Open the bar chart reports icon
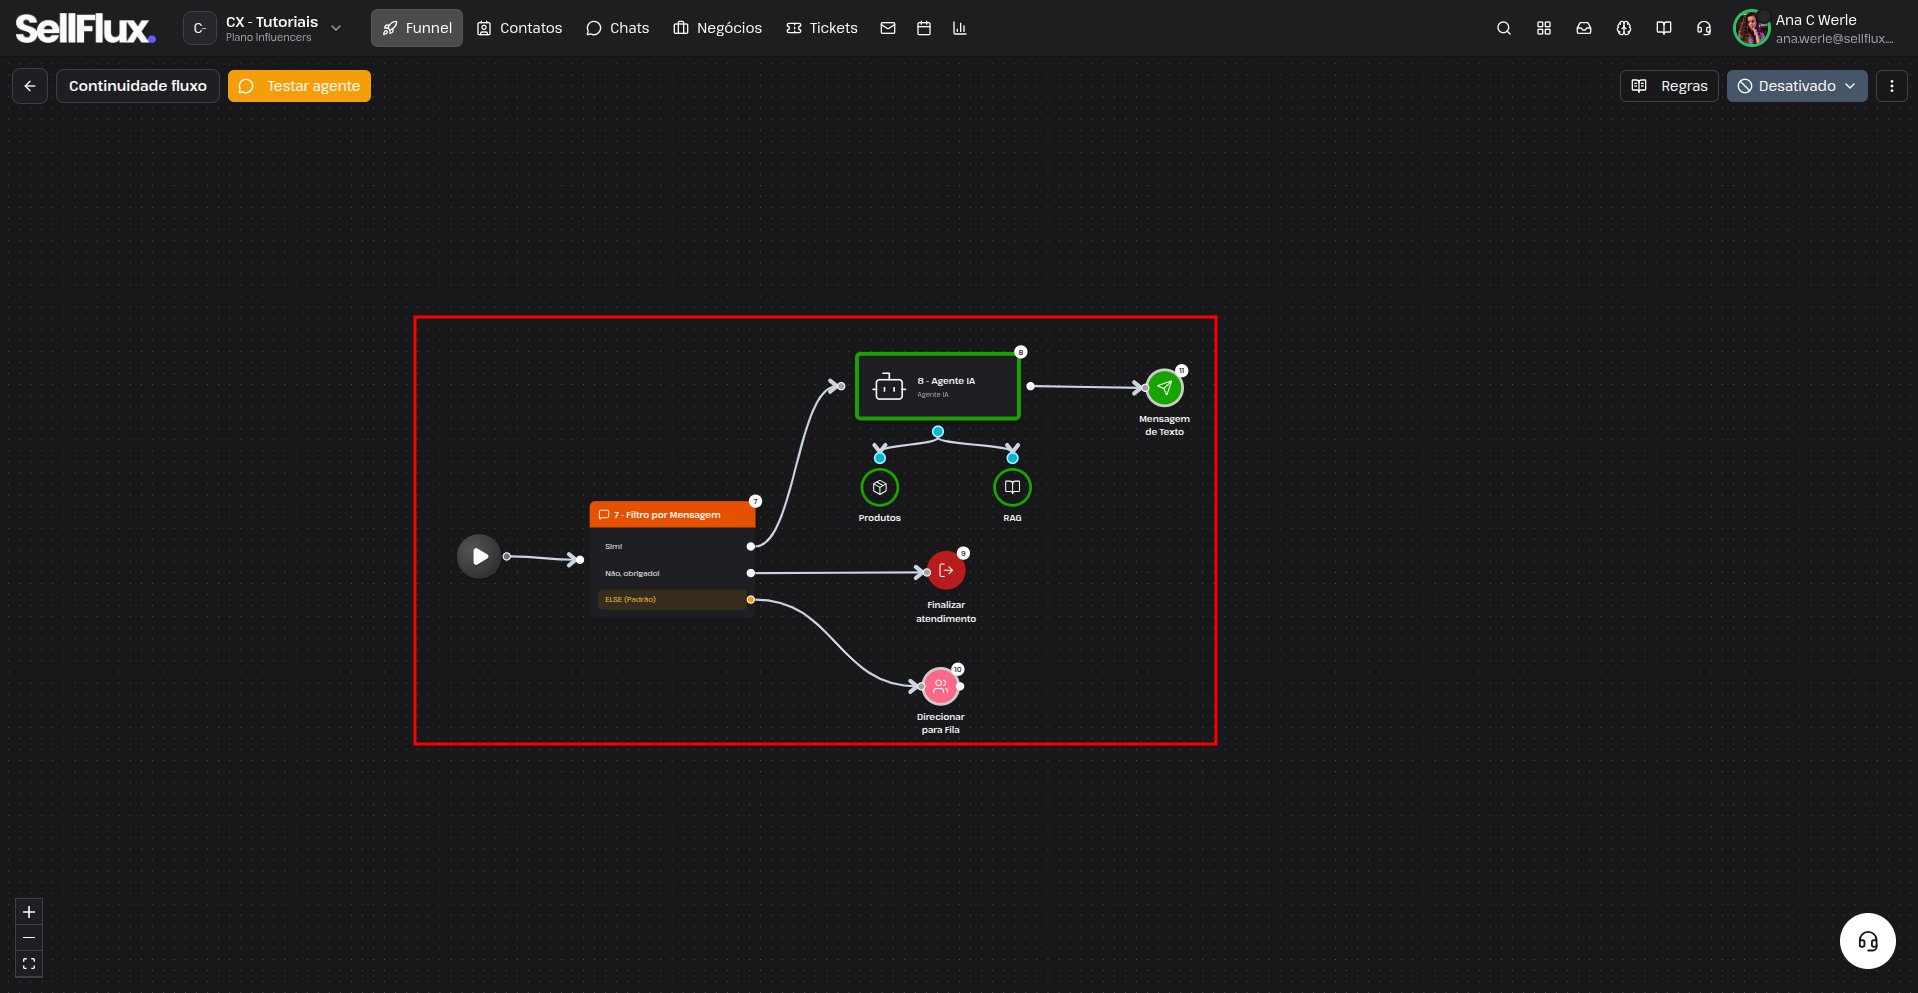The height and width of the screenshot is (993, 1918). point(959,28)
